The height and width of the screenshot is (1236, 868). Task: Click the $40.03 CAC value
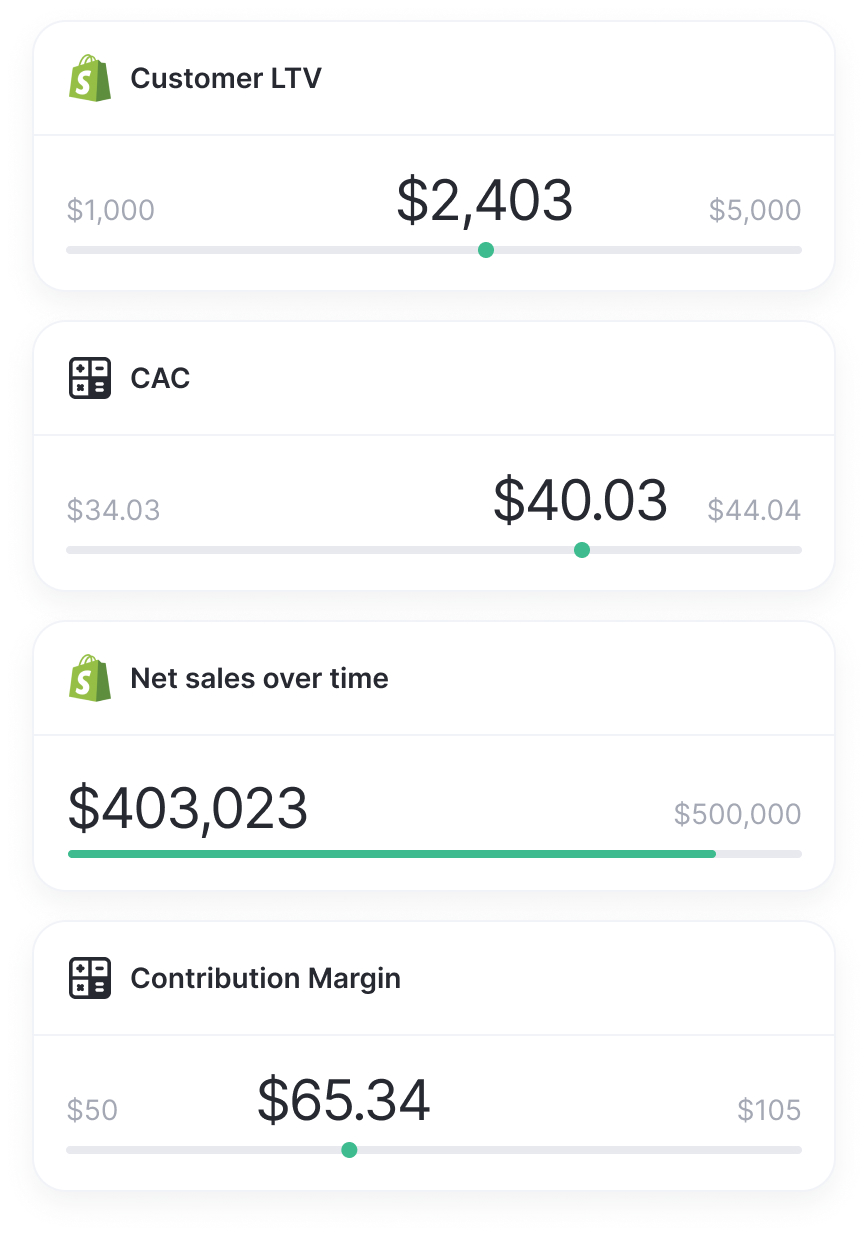click(580, 500)
